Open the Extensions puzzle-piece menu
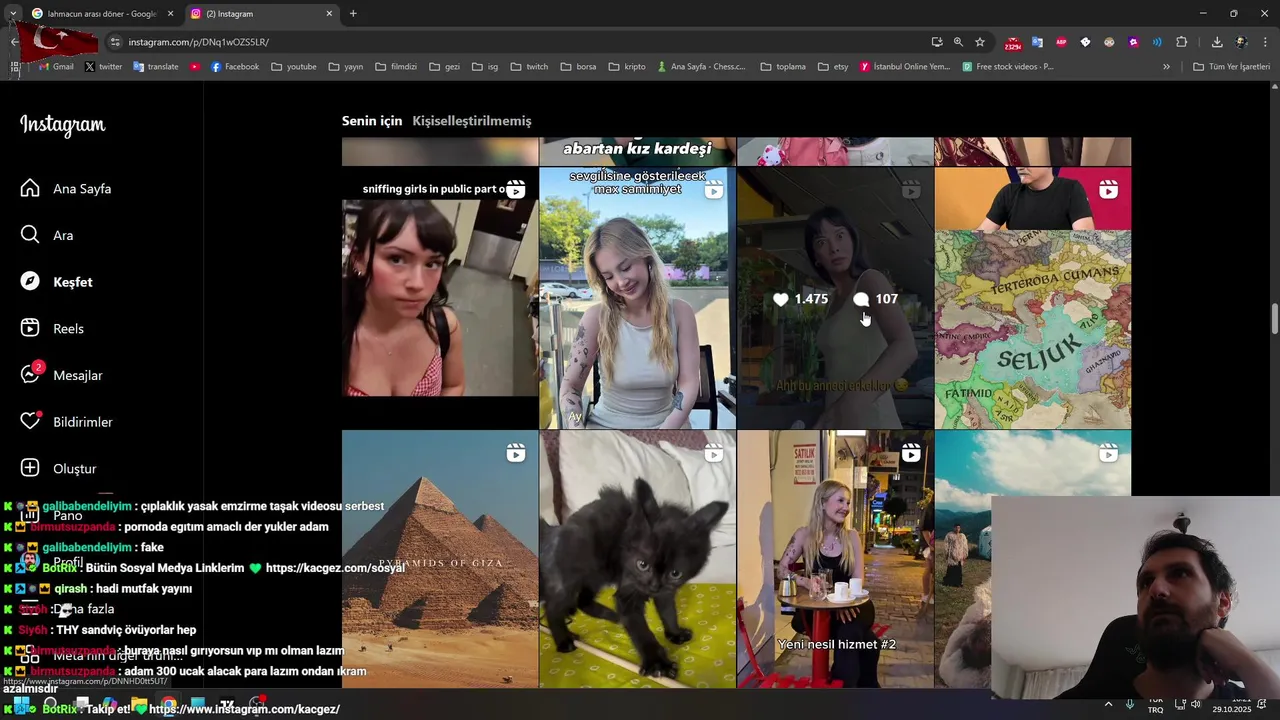Image resolution: width=1280 pixels, height=720 pixels. point(1182,42)
